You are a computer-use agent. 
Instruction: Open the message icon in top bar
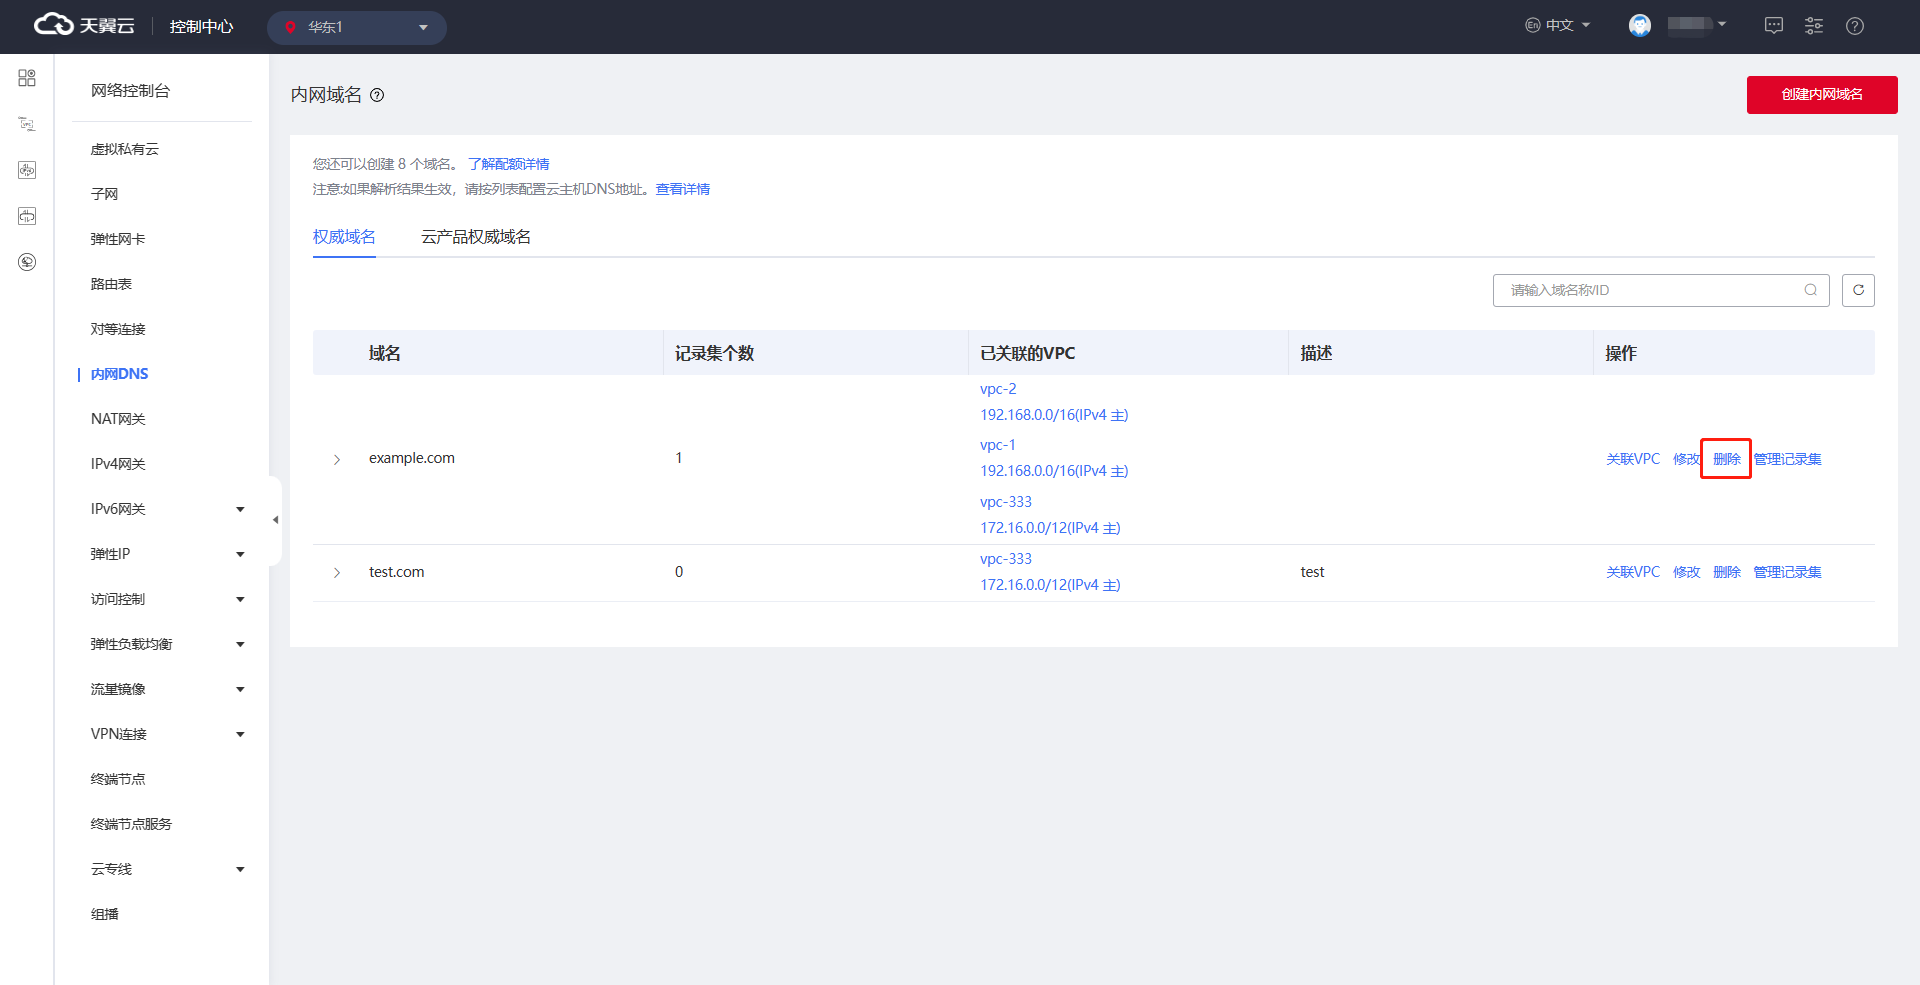click(1774, 27)
